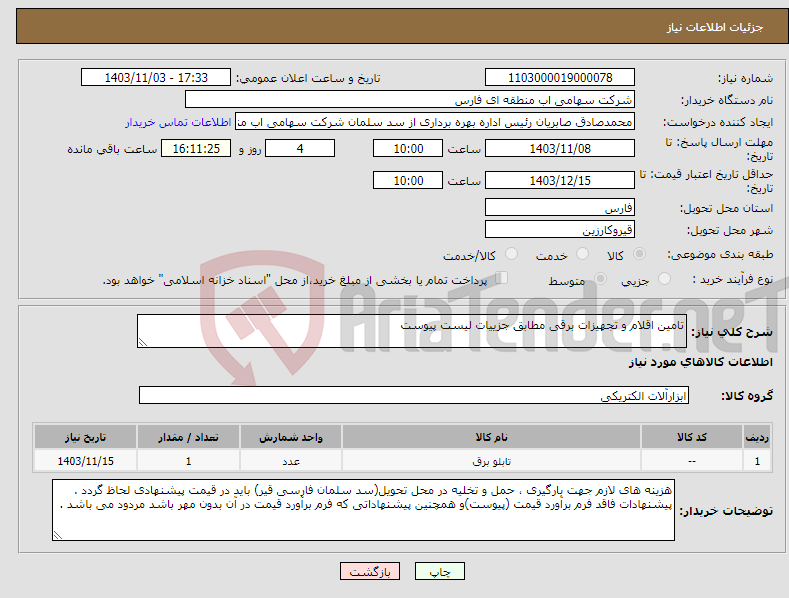The width and height of the screenshot is (789, 598).
Task: Click the announcement date field 1403/11/03 - 17:33
Action: pyautogui.click(x=156, y=78)
